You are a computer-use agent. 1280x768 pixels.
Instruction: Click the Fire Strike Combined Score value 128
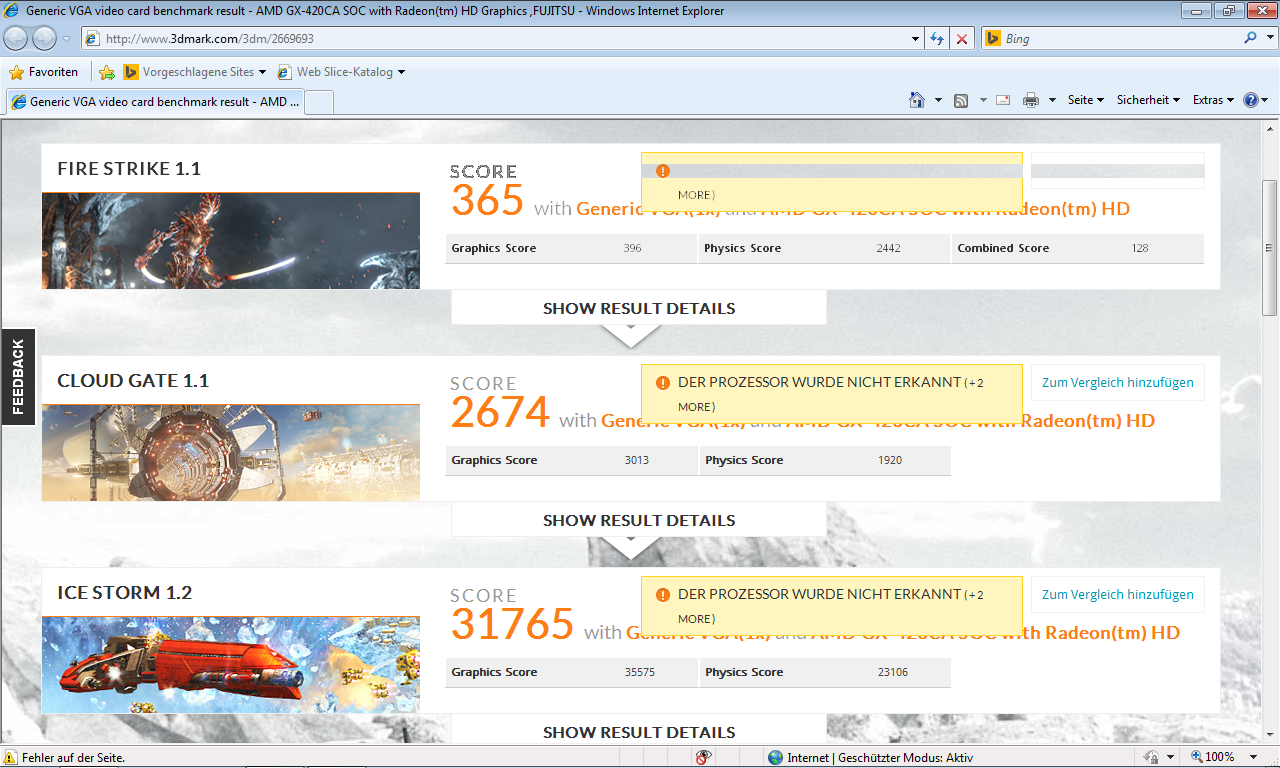[1138, 248]
